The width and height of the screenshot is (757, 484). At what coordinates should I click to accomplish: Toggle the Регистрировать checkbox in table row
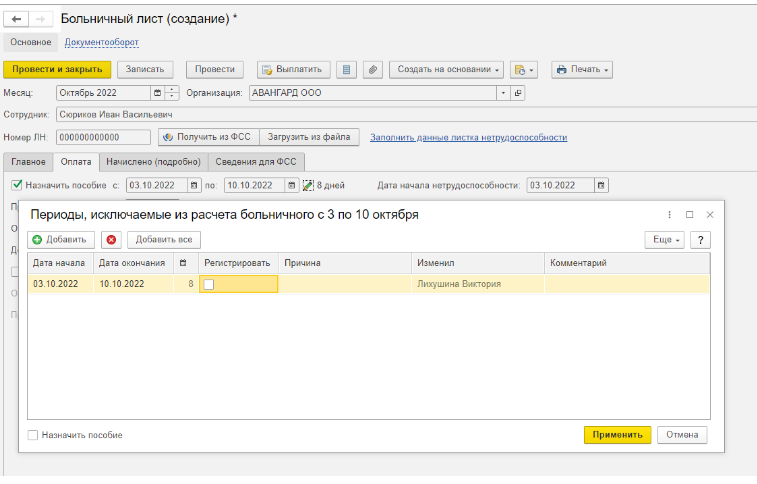click(209, 284)
